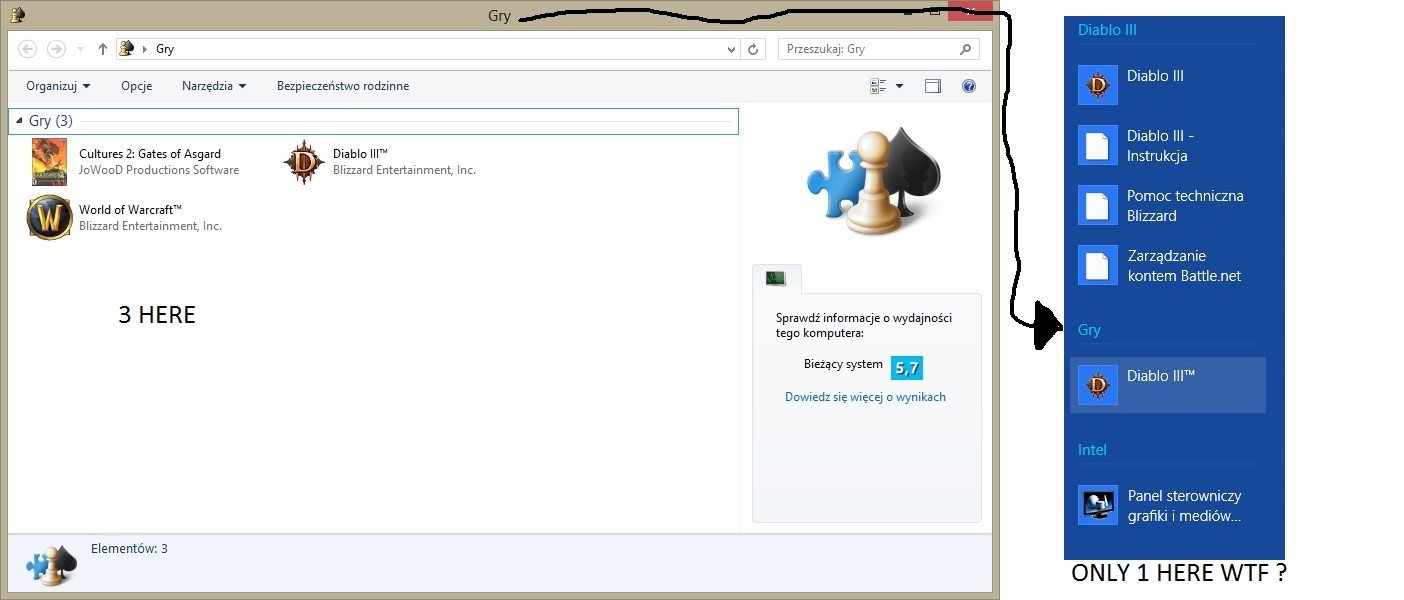Open address bar history dropdown arrow
1404x600 pixels.
click(x=731, y=49)
